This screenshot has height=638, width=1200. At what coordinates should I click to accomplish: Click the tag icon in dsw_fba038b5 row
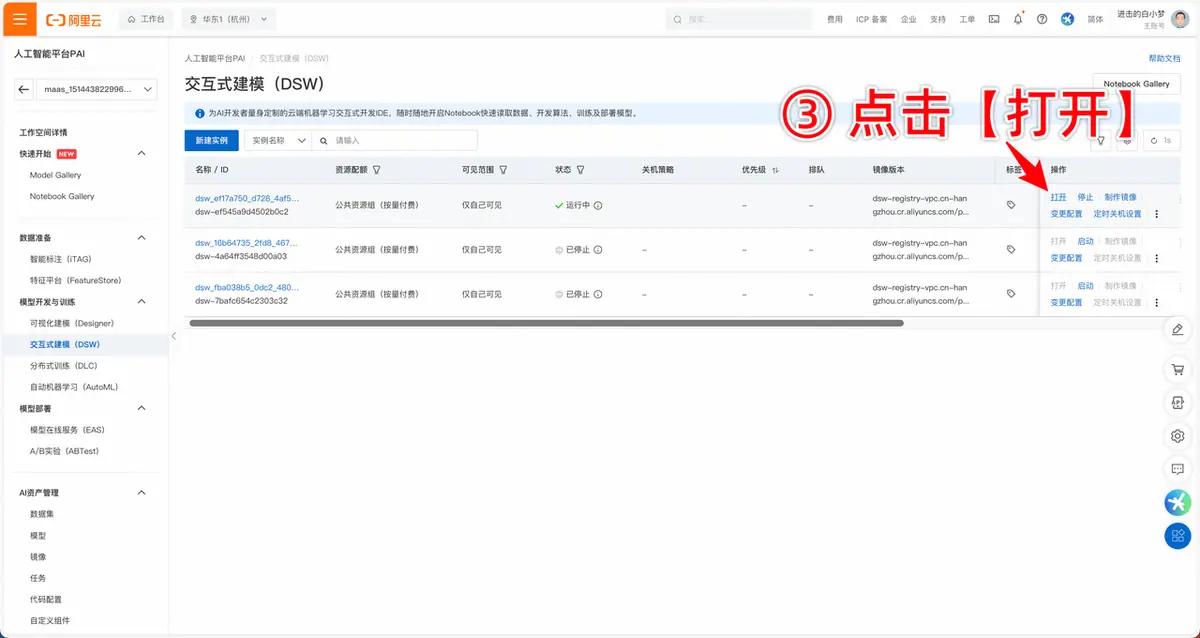pos(1011,294)
